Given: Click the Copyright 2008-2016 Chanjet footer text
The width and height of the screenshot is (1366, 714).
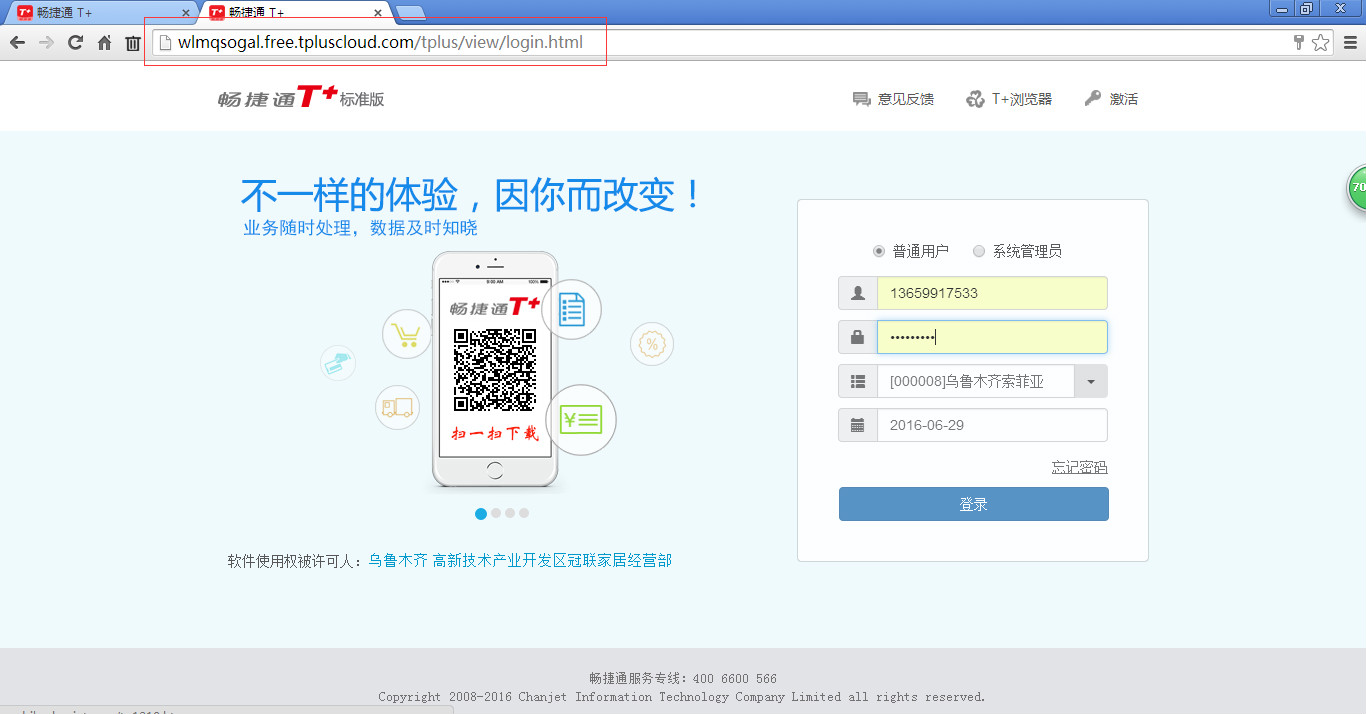Looking at the screenshot, I should 682,697.
